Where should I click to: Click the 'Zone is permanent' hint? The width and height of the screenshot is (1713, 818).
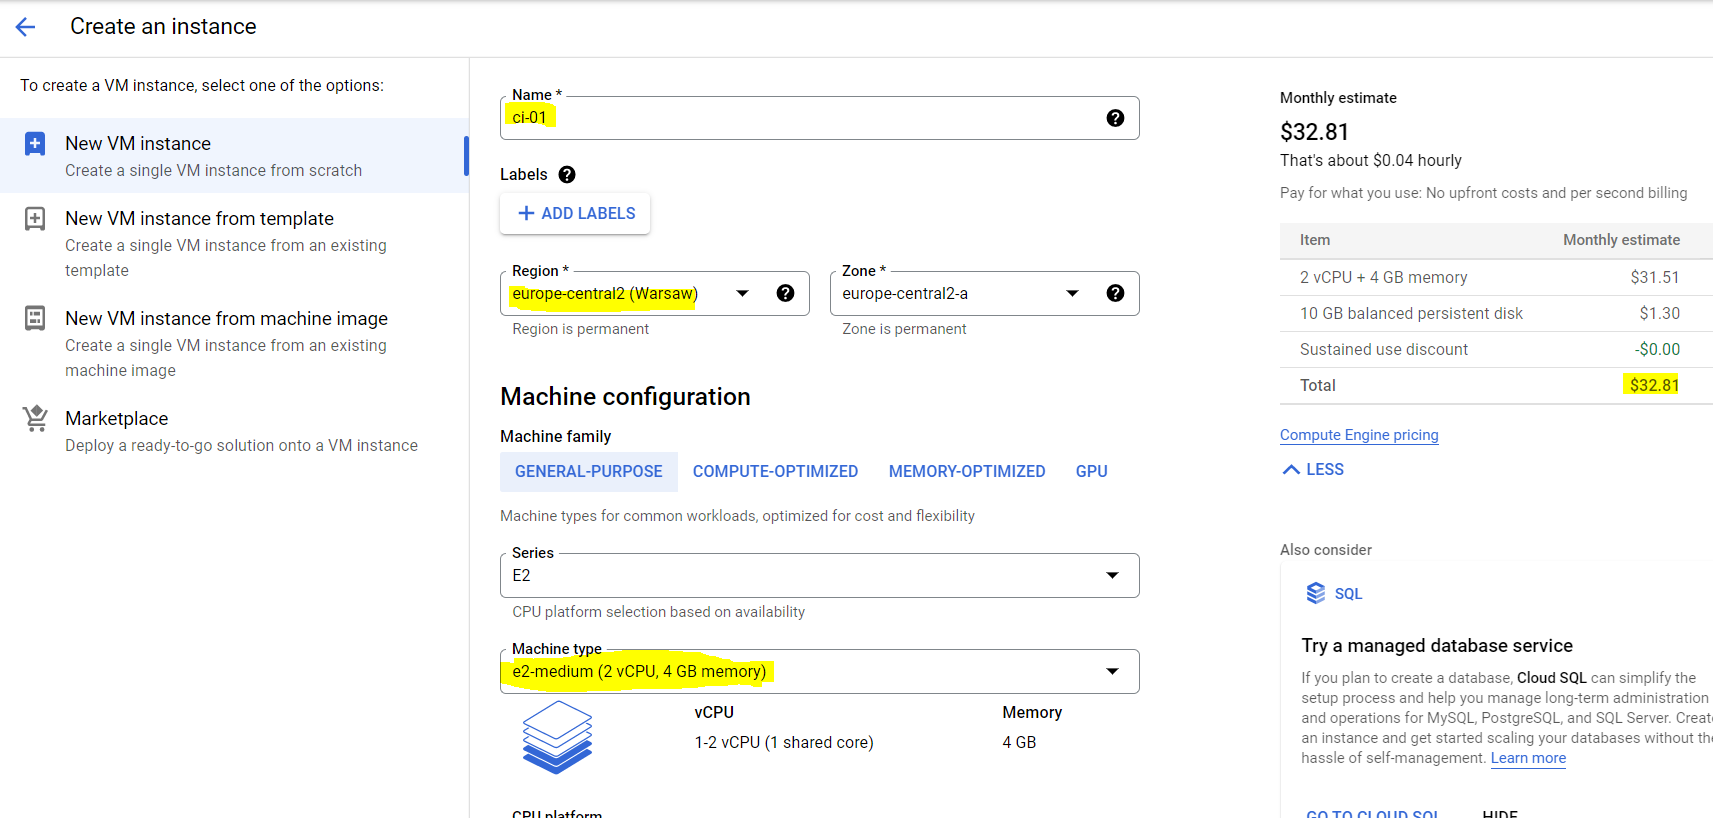(904, 329)
